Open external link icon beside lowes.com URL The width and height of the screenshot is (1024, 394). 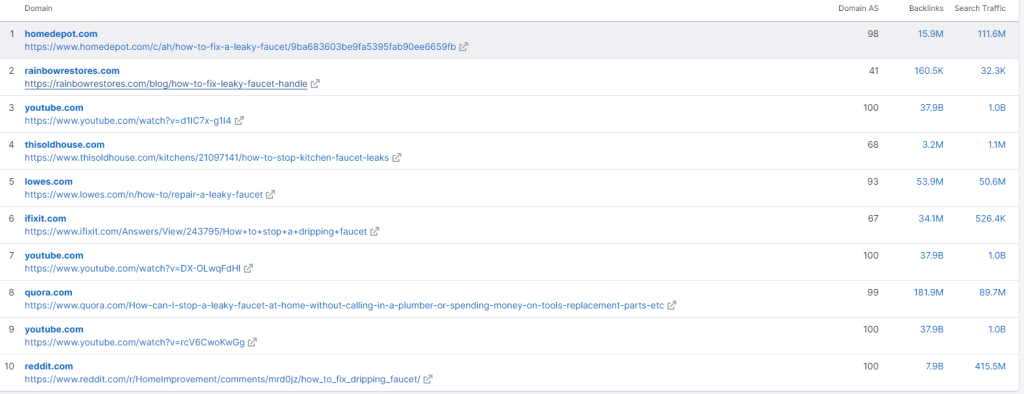pyautogui.click(x=270, y=195)
